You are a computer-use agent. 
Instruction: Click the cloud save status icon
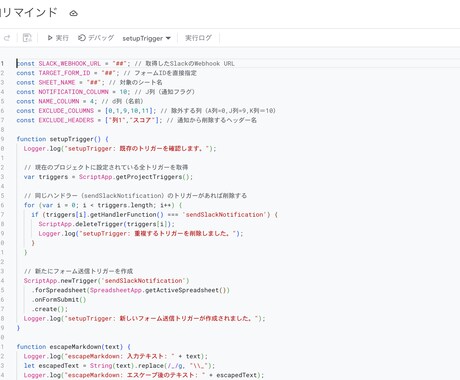point(73,13)
